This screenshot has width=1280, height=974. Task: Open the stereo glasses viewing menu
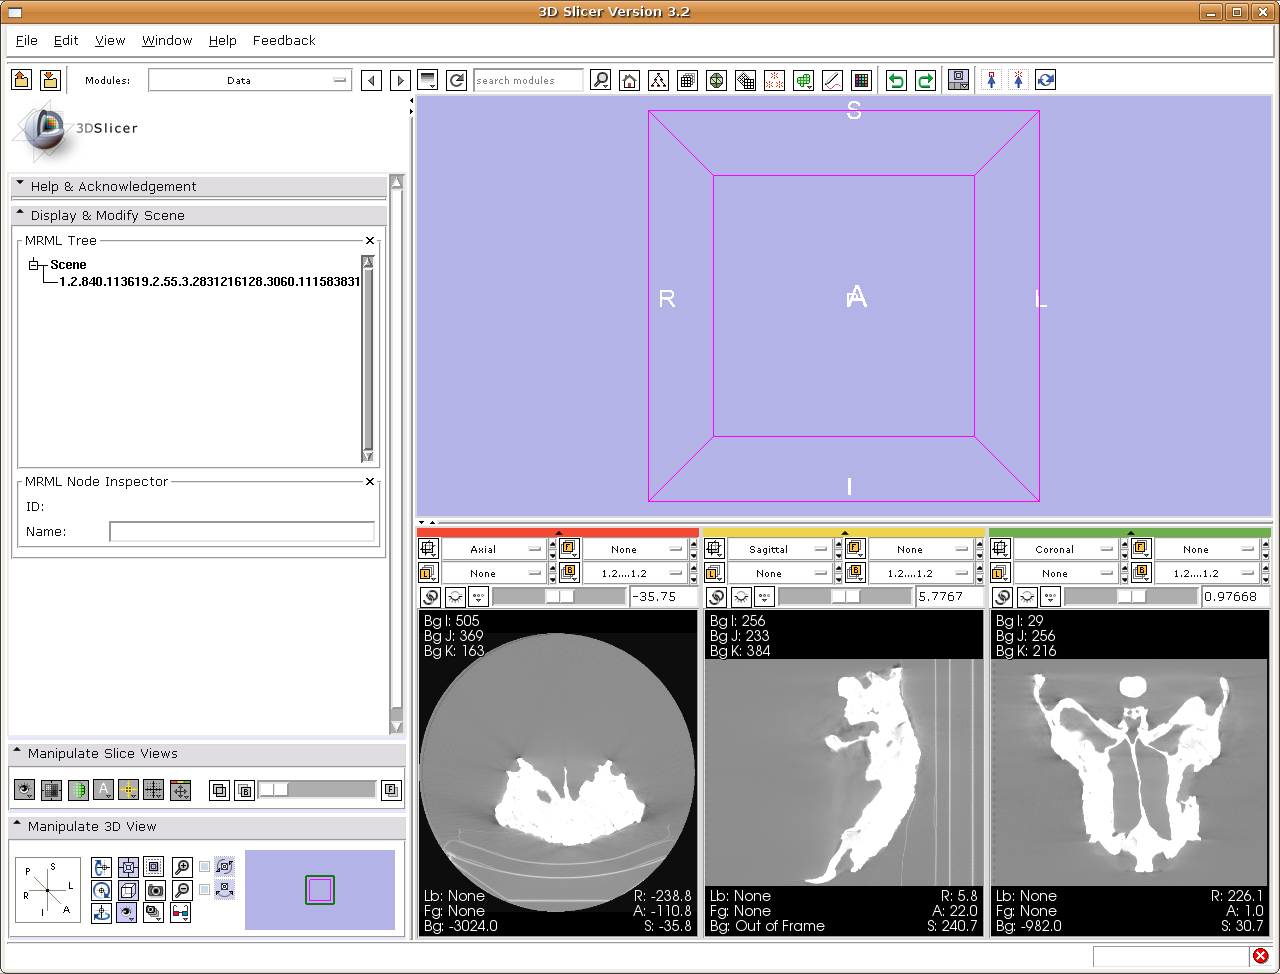coord(181,912)
